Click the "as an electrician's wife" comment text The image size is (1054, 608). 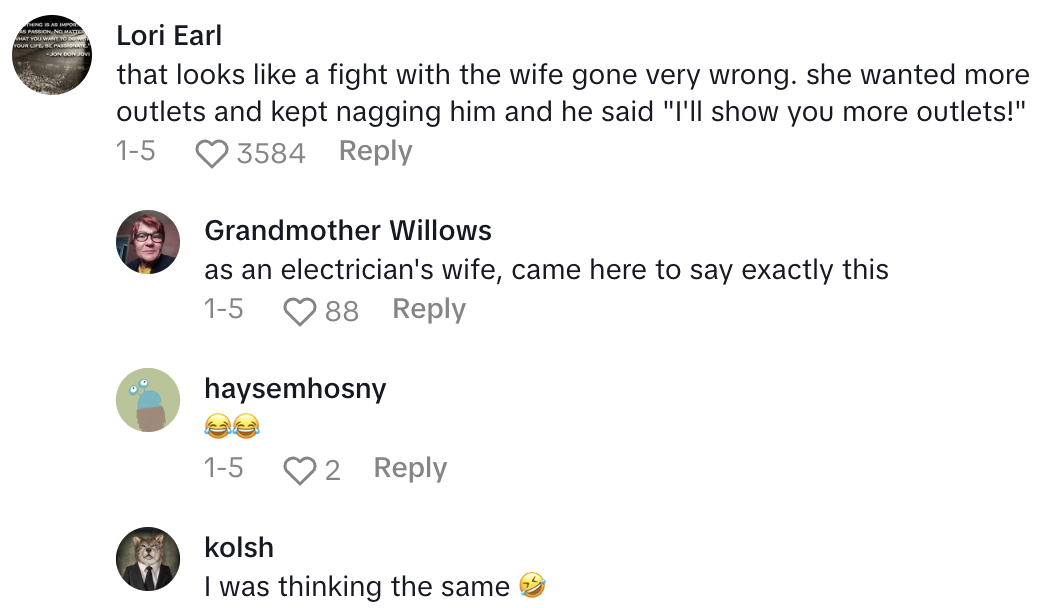[546, 270]
